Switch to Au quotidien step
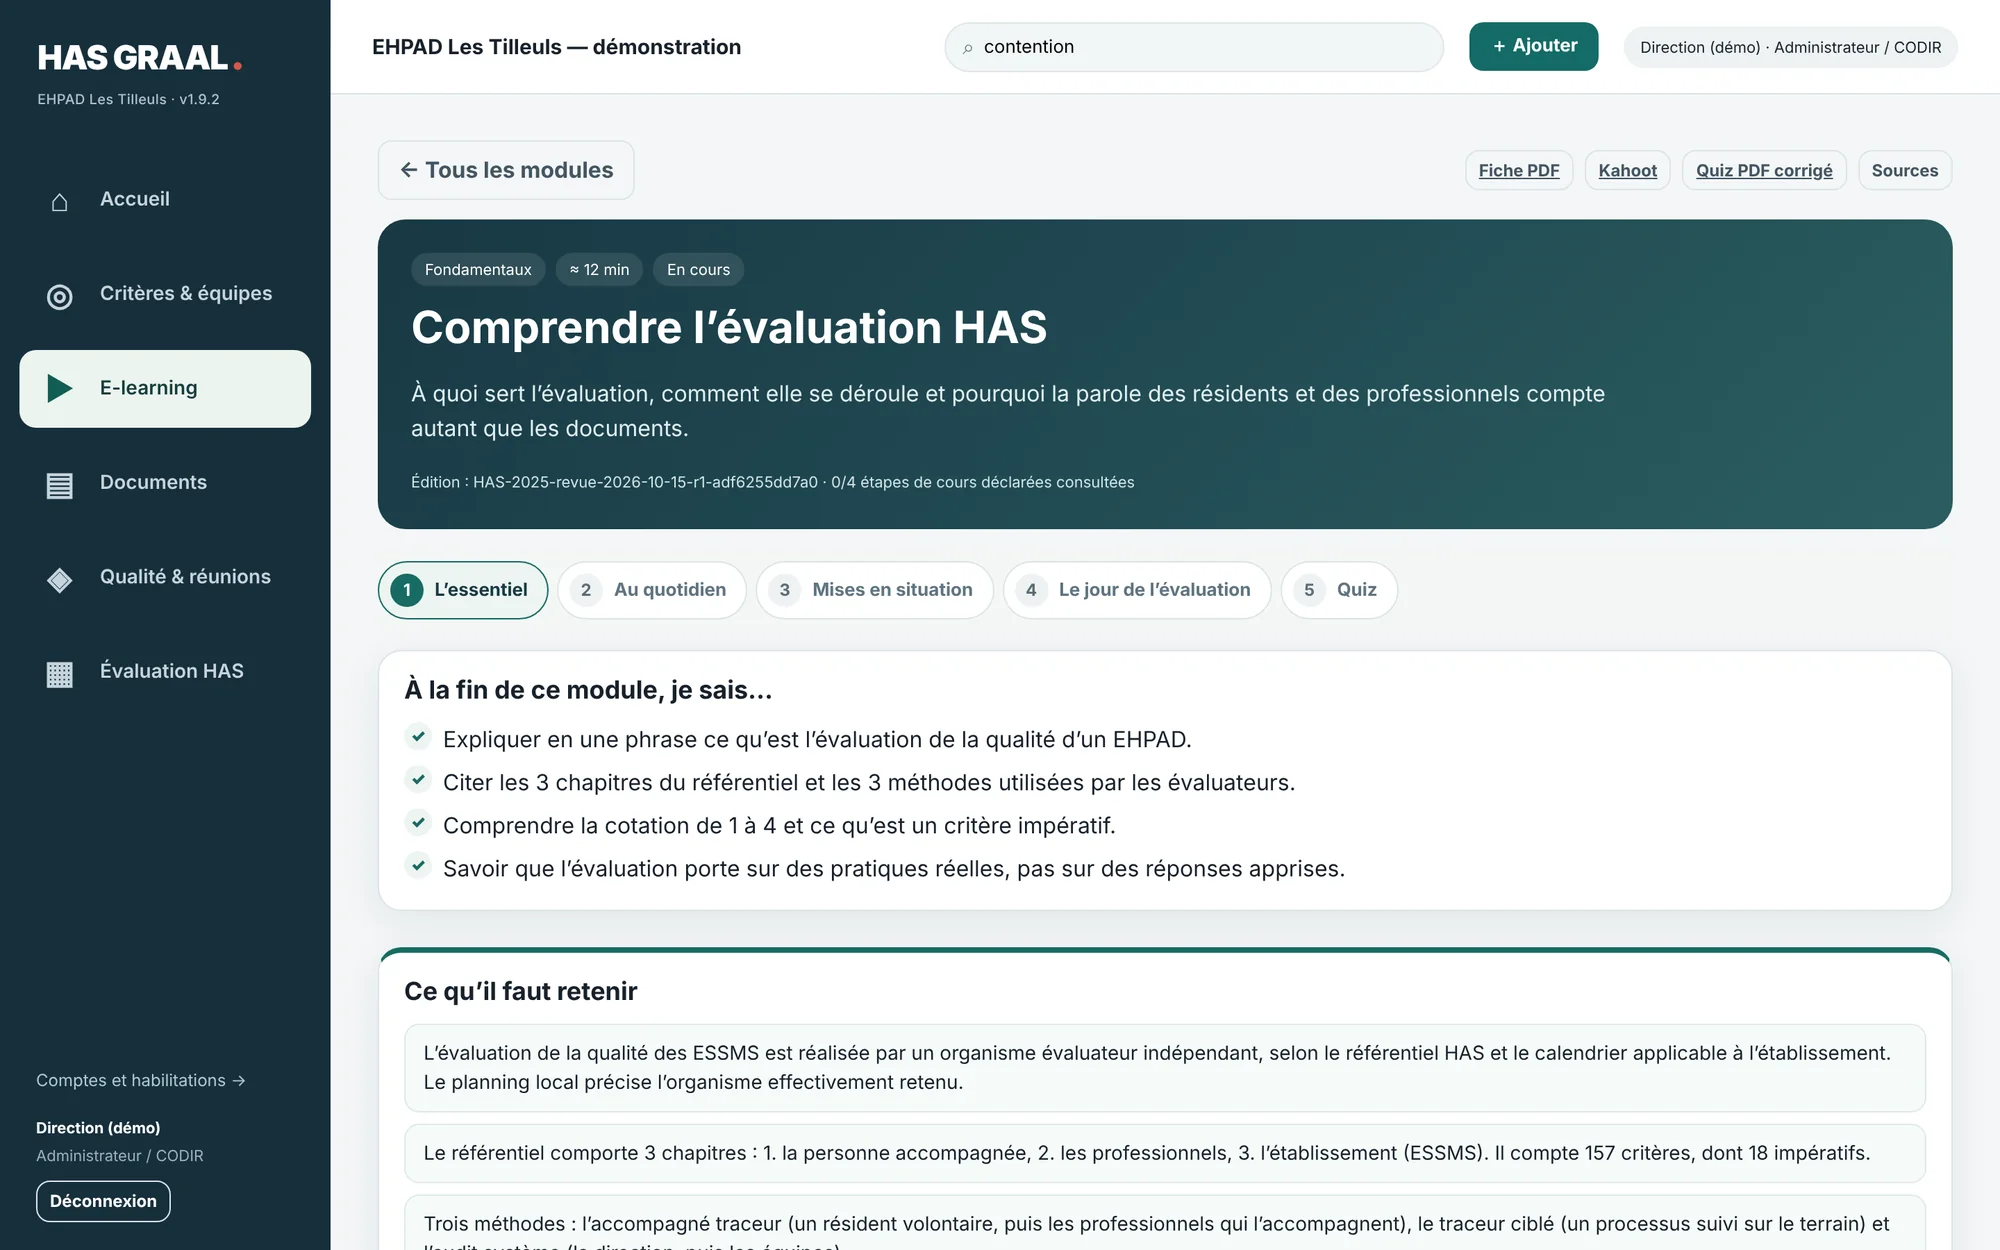 tap(652, 590)
